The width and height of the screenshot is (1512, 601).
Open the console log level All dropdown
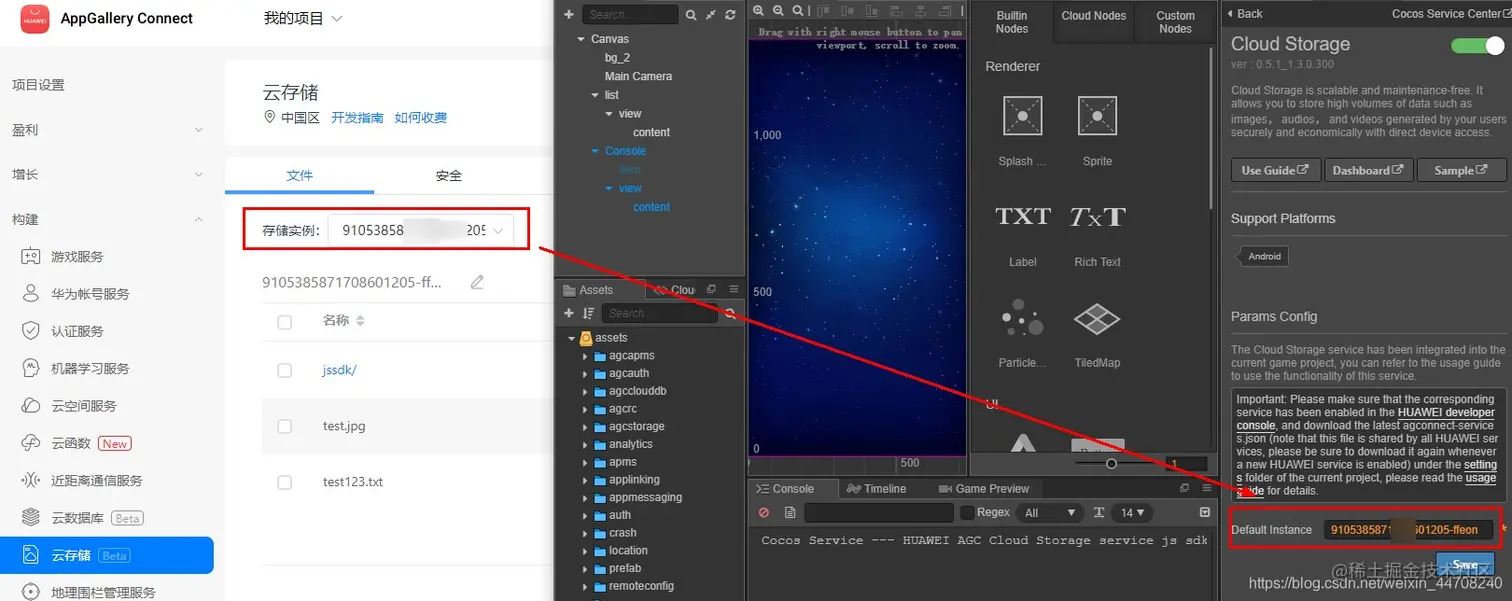click(1049, 512)
